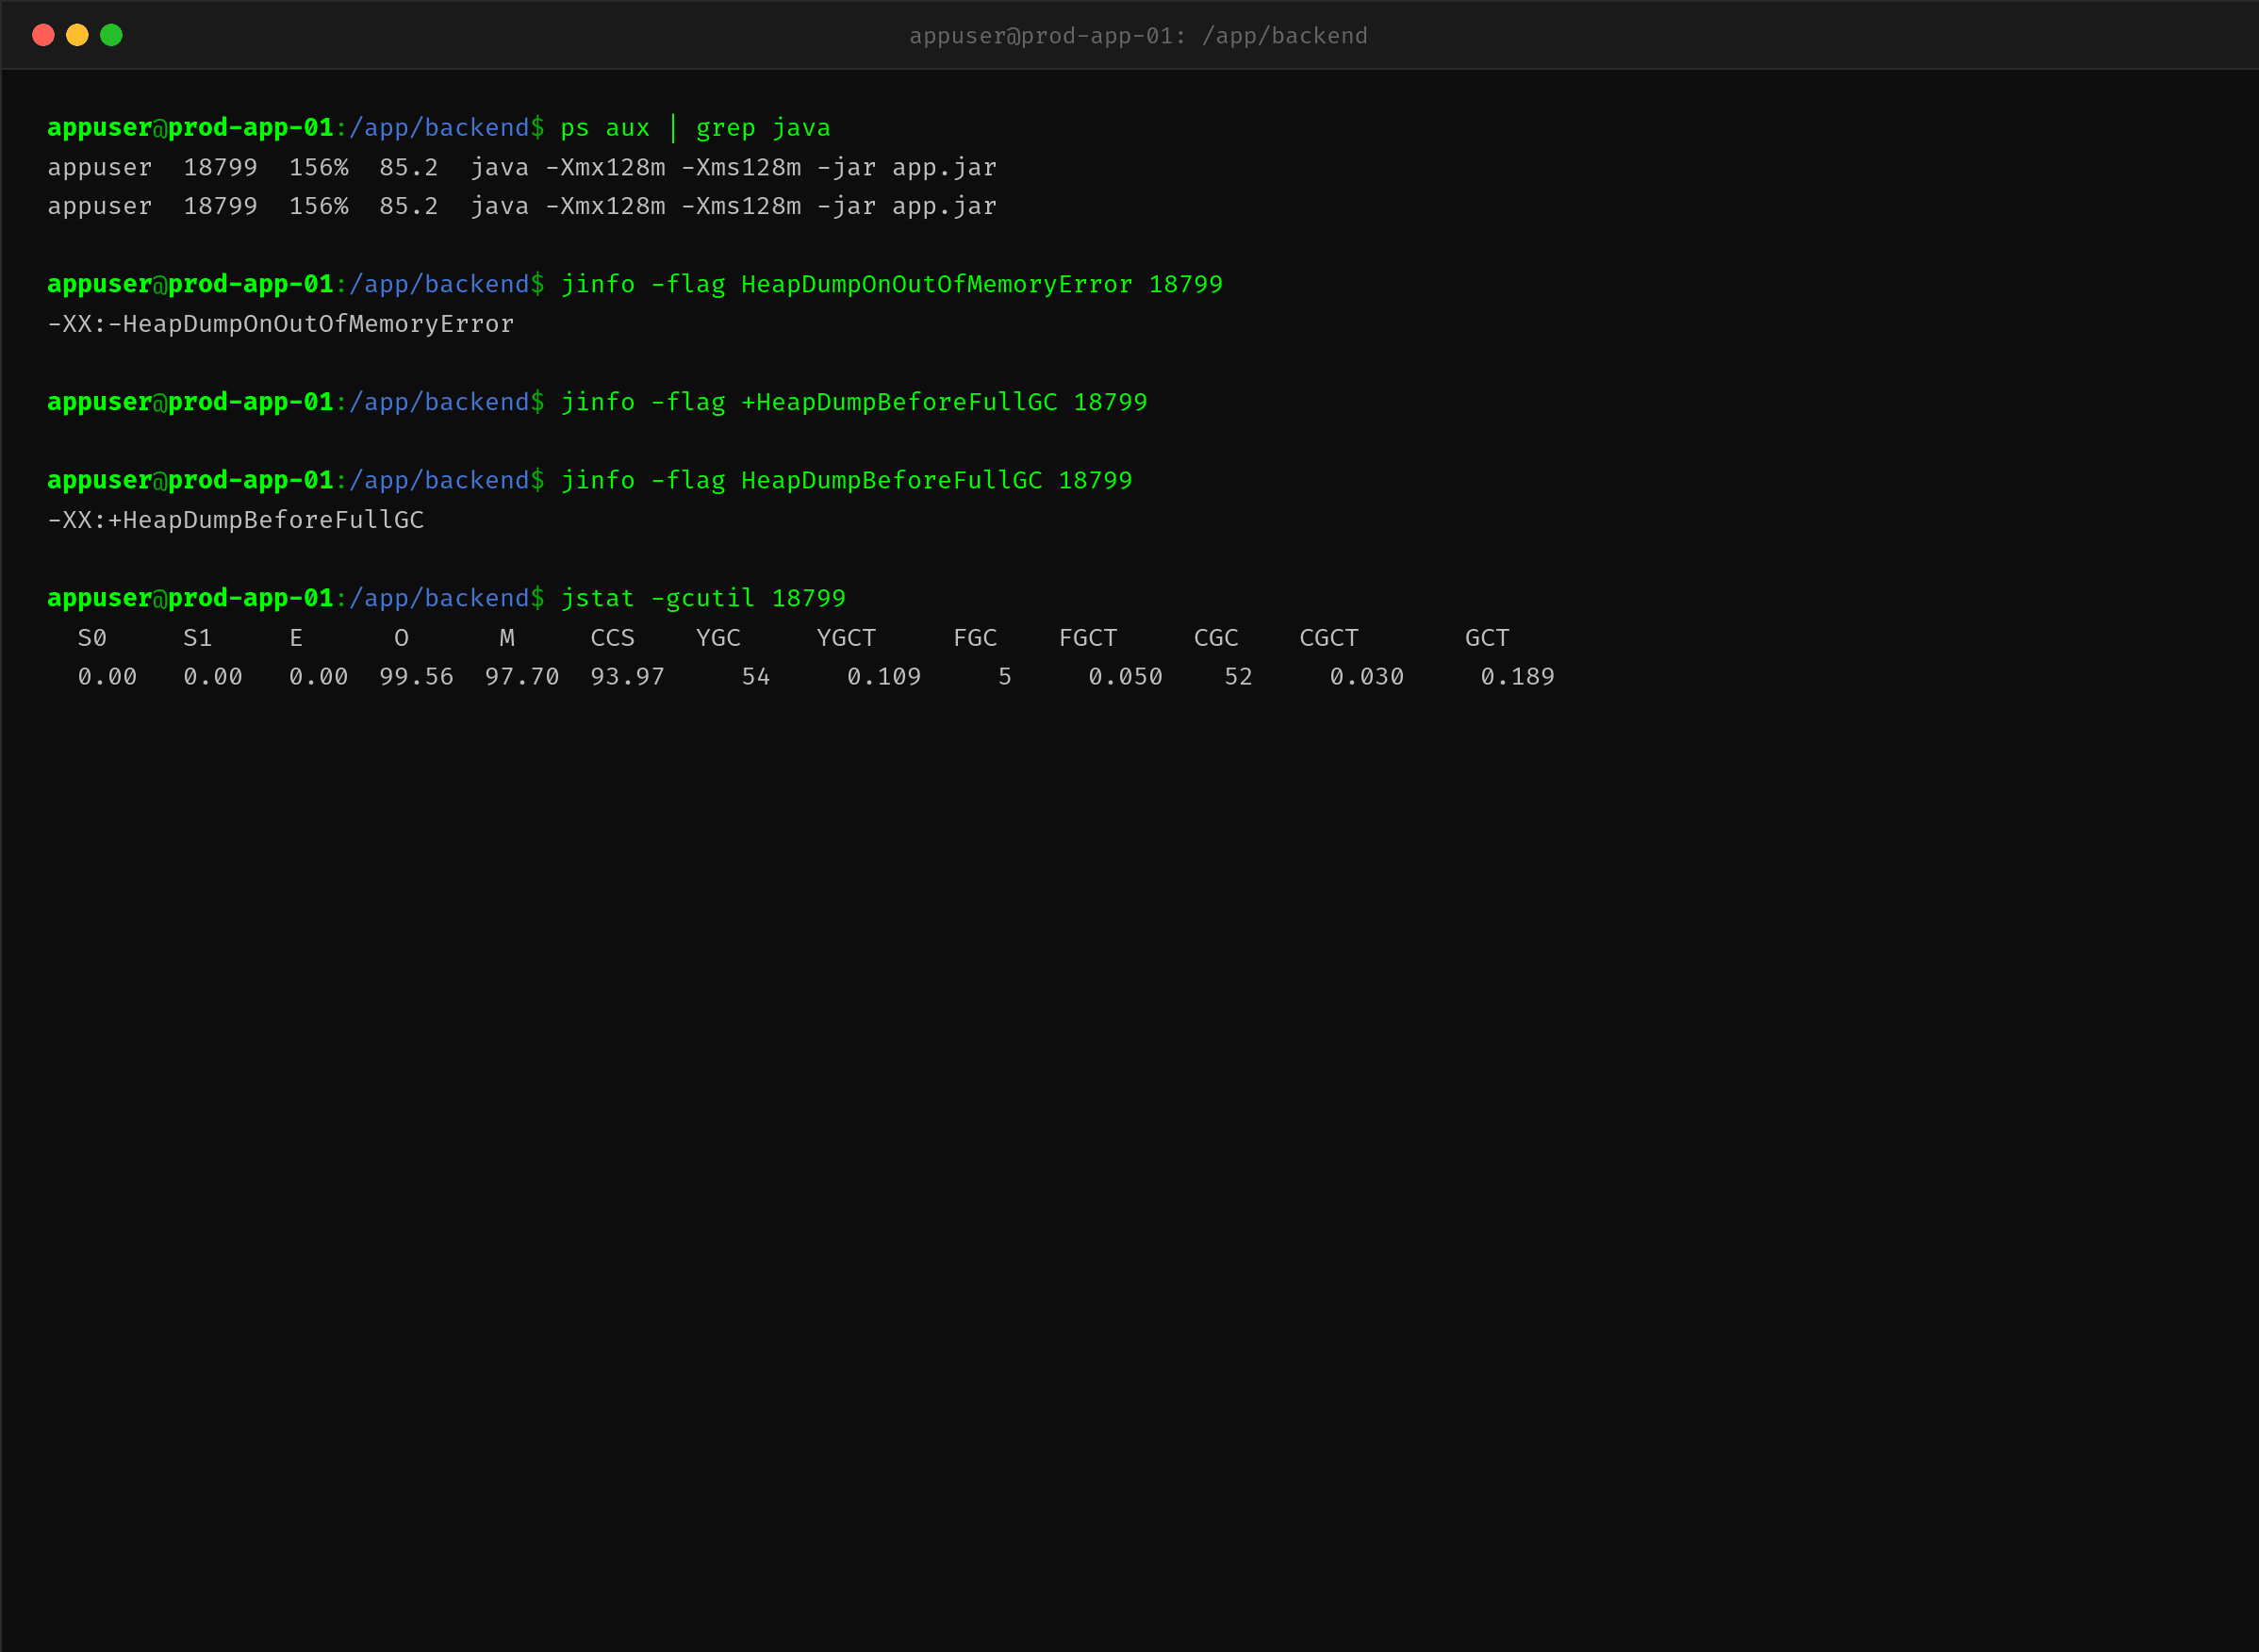
Task: Click the 'jinfo -flag +HeapDumpBeforeFullGC 18799' command
Action: [x=854, y=402]
